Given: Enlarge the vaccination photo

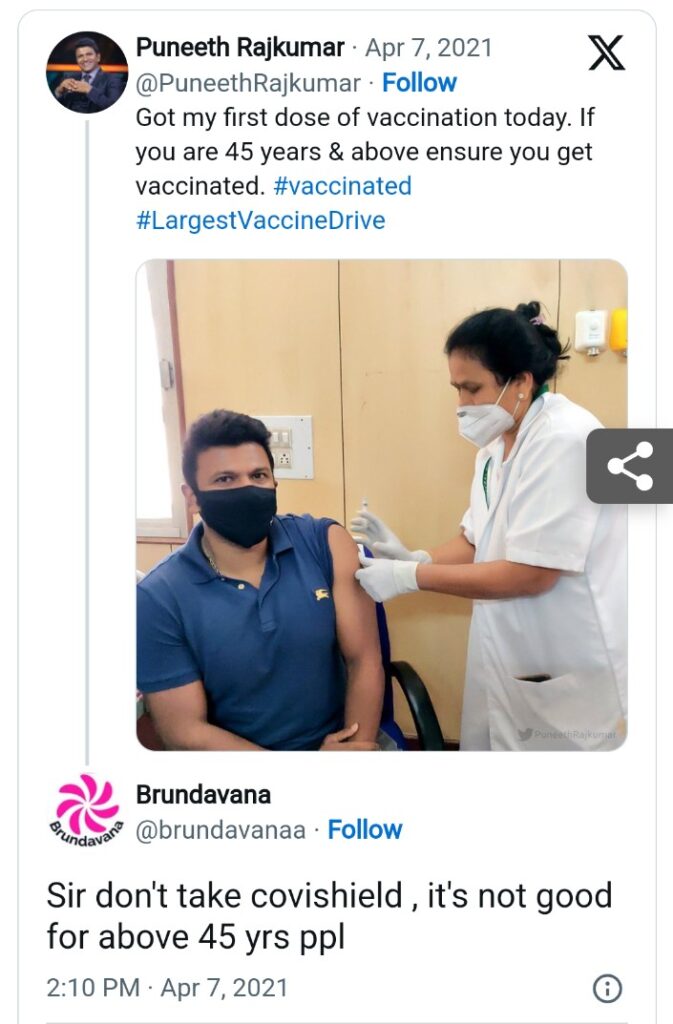Looking at the screenshot, I should point(382,505).
